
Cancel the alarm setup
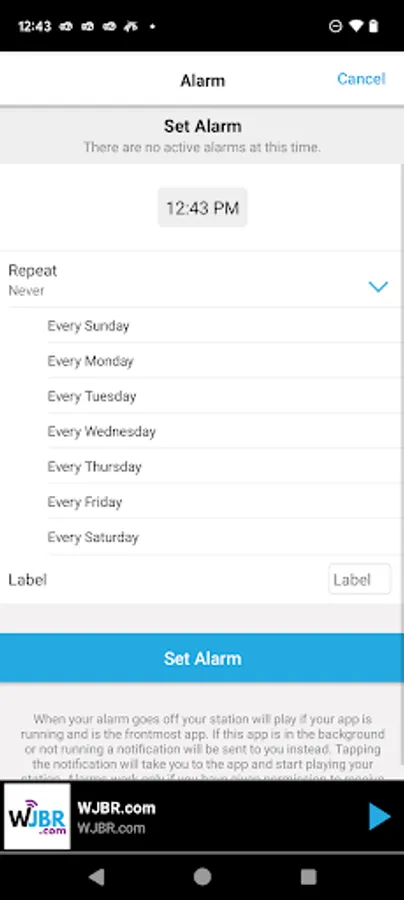[x=361, y=79]
